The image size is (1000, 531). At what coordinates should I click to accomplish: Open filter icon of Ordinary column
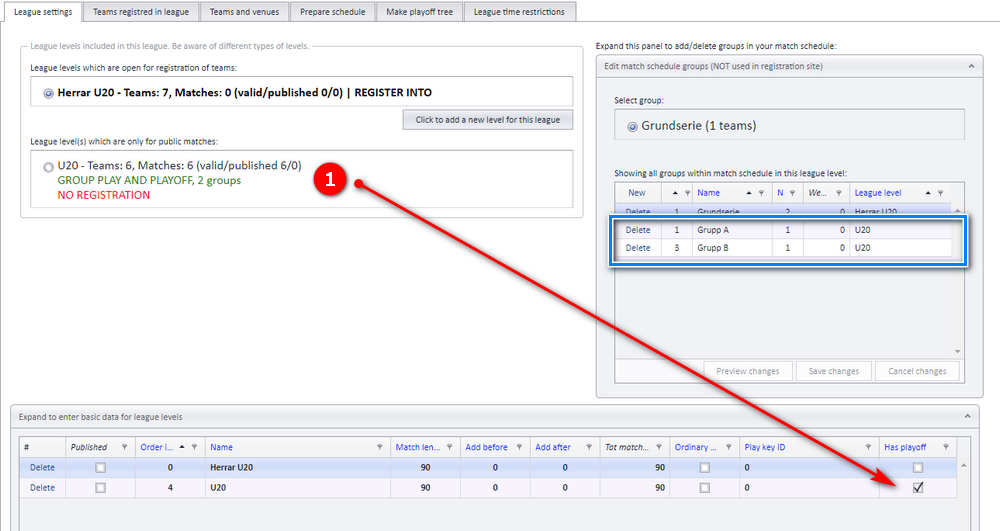728,447
